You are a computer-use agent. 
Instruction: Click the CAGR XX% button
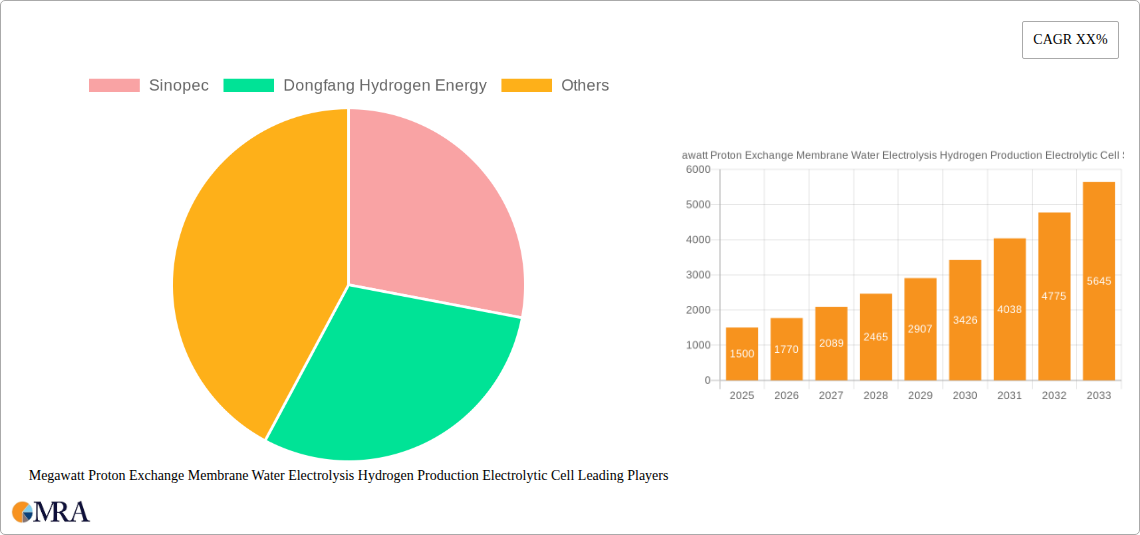(1070, 40)
